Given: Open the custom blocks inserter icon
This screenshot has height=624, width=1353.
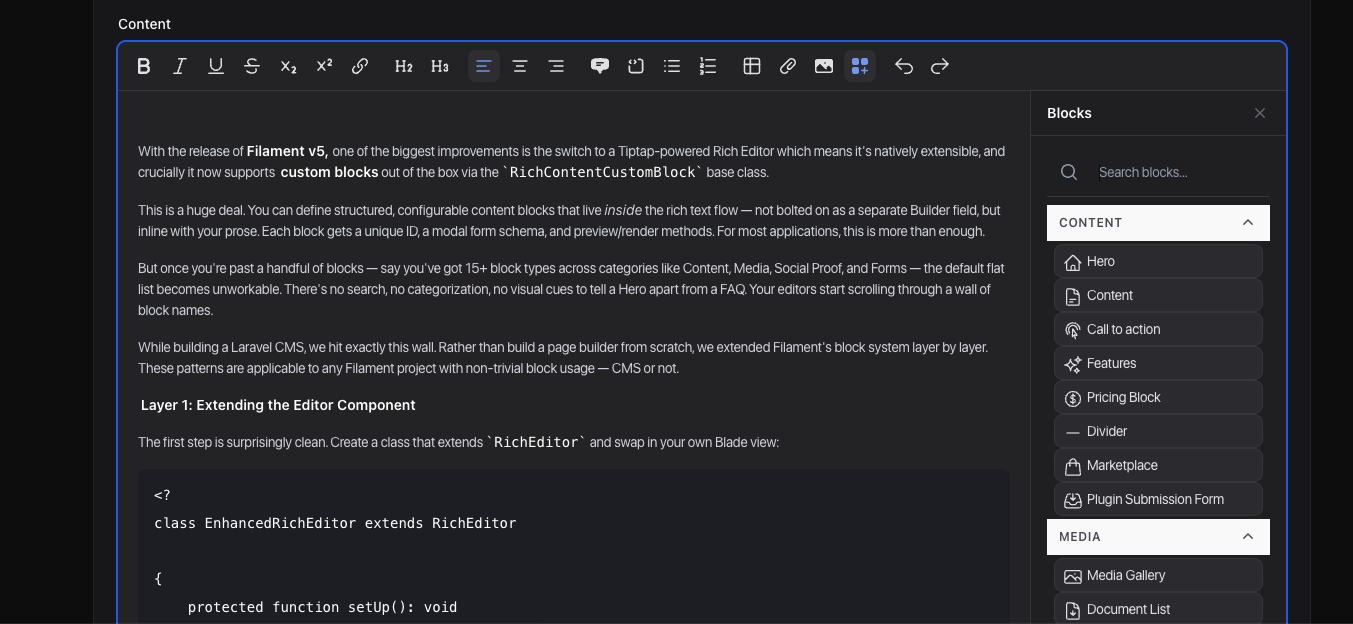Looking at the screenshot, I should pyautogui.click(x=860, y=66).
